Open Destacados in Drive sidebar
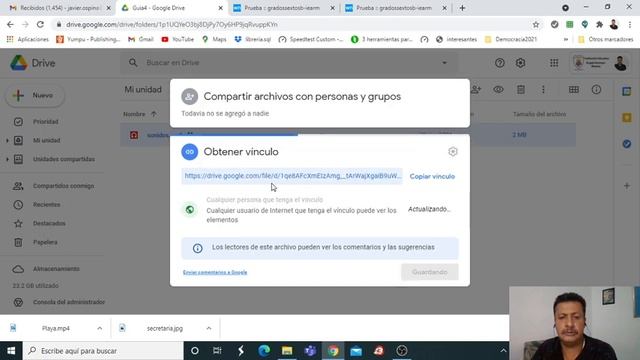Viewport: 640px width, 360px height. tap(49, 223)
